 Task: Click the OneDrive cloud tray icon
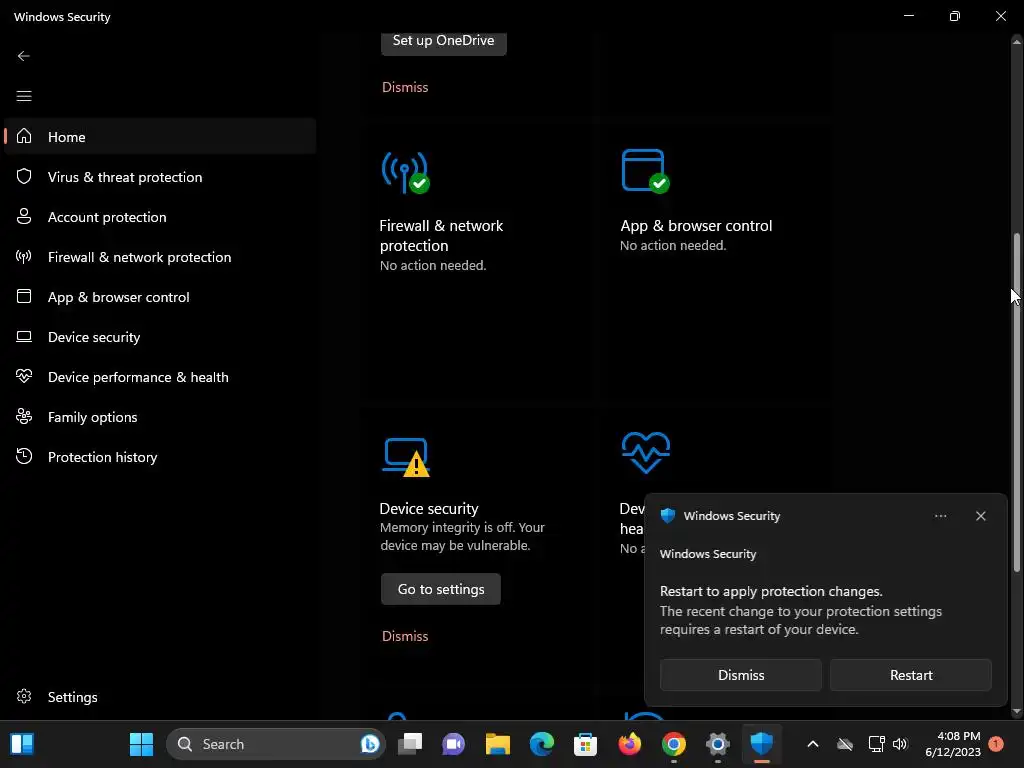[845, 744]
